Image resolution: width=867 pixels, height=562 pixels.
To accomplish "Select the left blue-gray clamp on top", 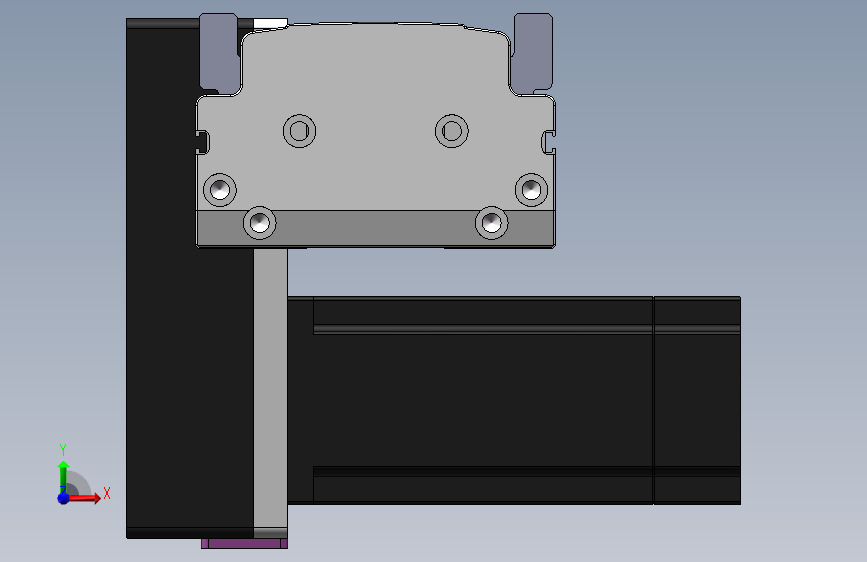I will click(x=218, y=53).
